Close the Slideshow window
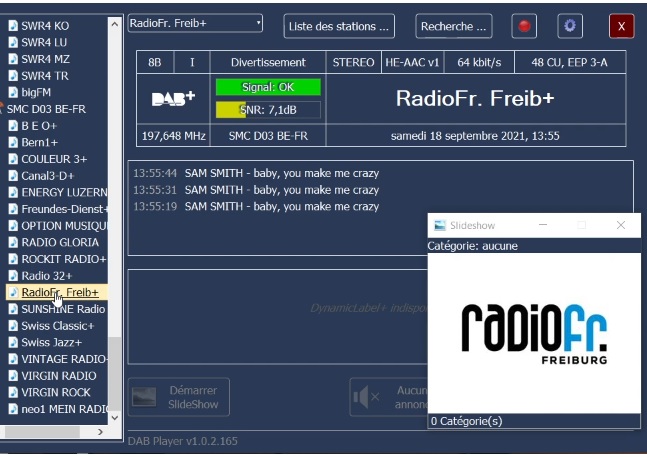 (x=621, y=225)
